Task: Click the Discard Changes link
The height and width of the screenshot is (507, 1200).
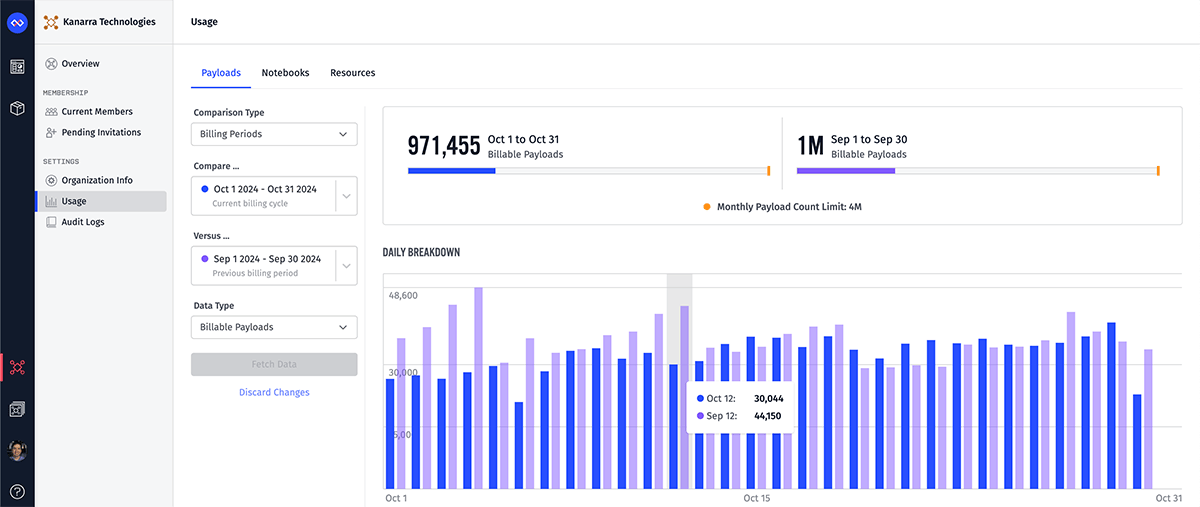Action: pyautogui.click(x=273, y=393)
